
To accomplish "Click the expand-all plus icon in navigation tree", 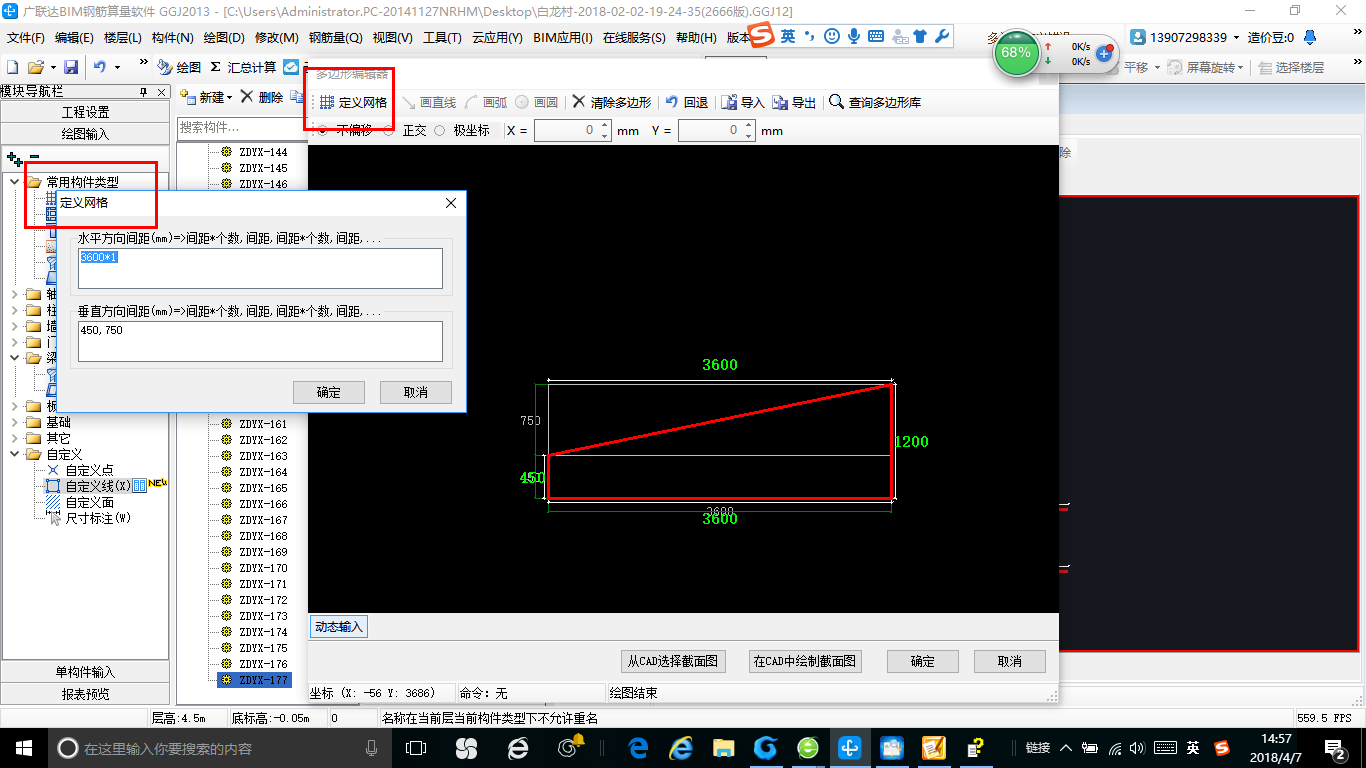I will click(14, 158).
